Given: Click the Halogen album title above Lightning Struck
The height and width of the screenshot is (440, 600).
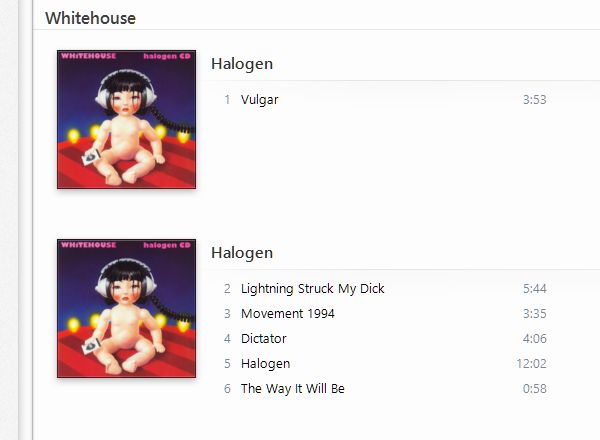Looking at the screenshot, I should coord(242,253).
